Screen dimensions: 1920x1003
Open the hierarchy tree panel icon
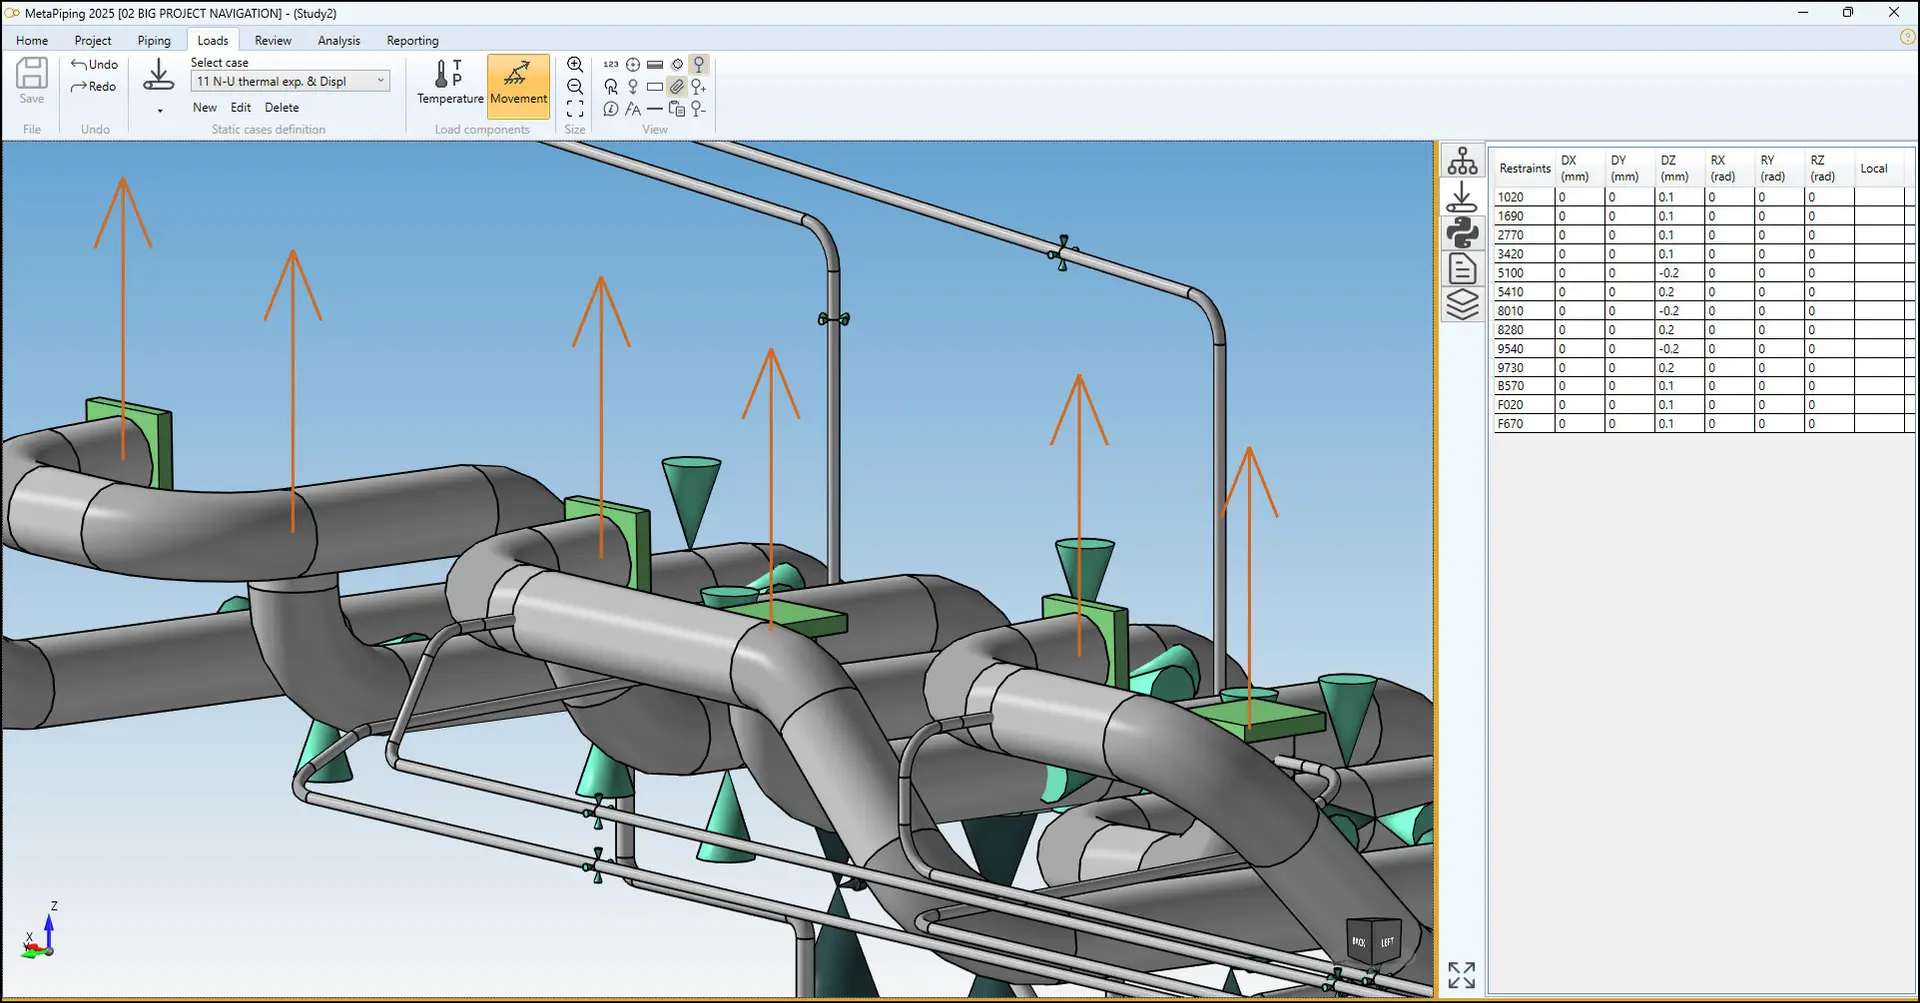[x=1462, y=161]
